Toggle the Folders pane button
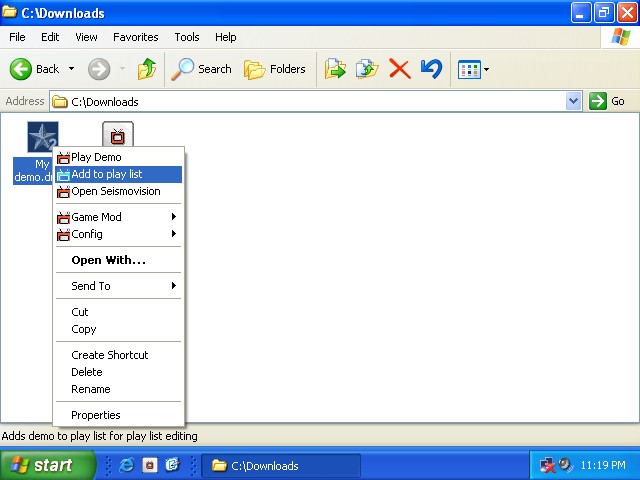This screenshot has height=480, width=640. (275, 69)
